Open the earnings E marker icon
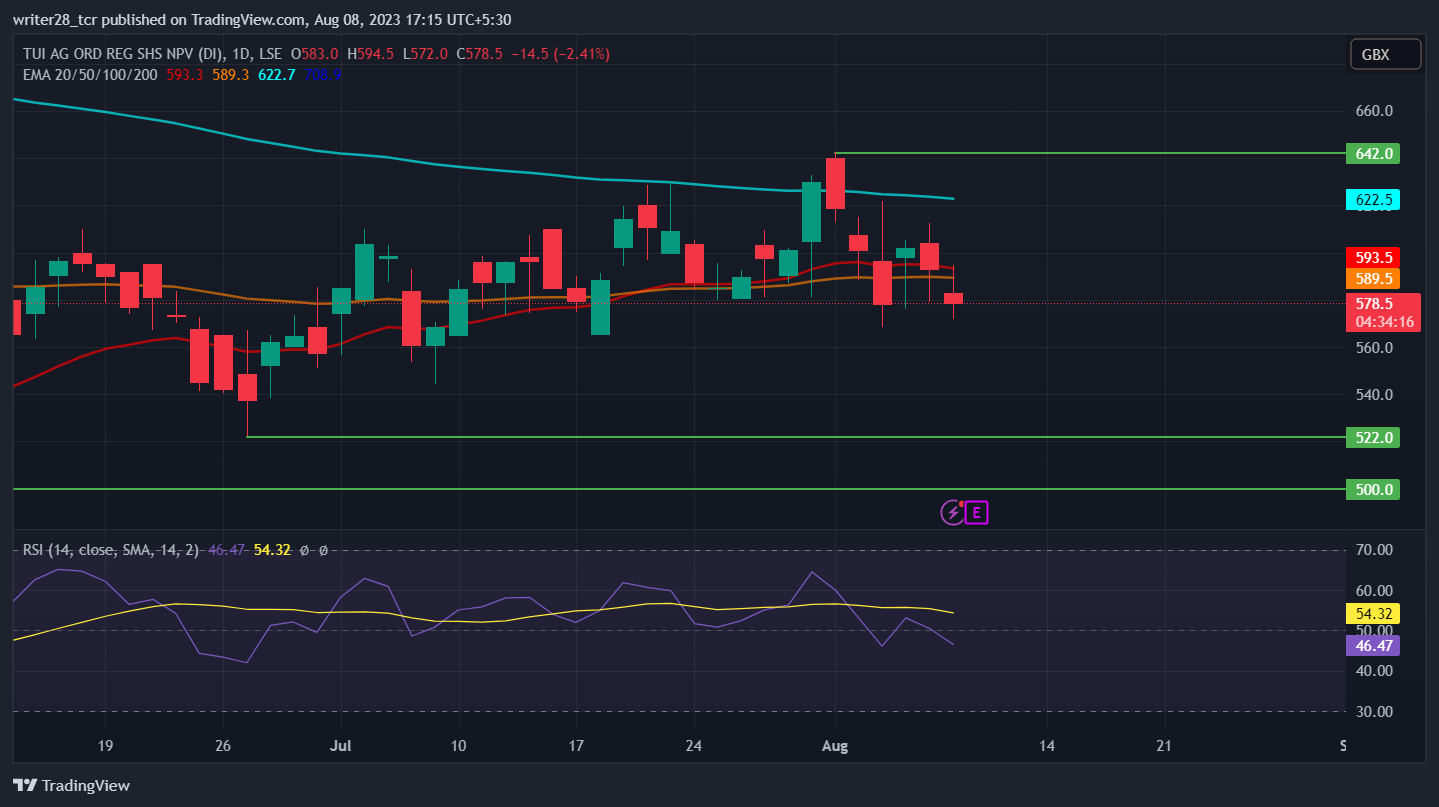This screenshot has height=807, width=1439. (x=977, y=513)
